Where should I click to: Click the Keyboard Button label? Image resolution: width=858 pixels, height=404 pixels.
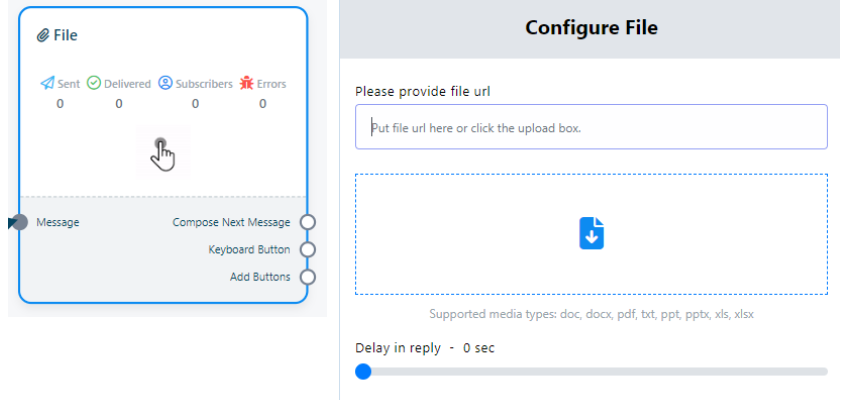pyautogui.click(x=249, y=249)
